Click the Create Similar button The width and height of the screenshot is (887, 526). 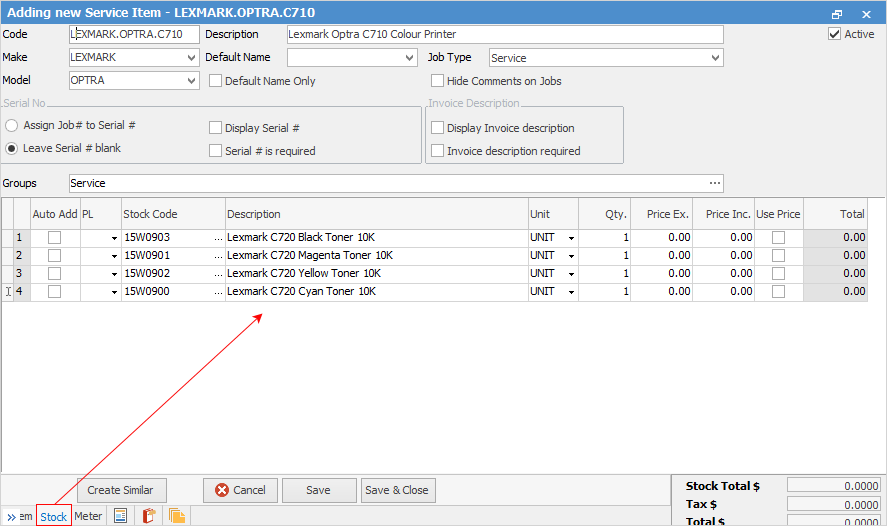tap(120, 490)
